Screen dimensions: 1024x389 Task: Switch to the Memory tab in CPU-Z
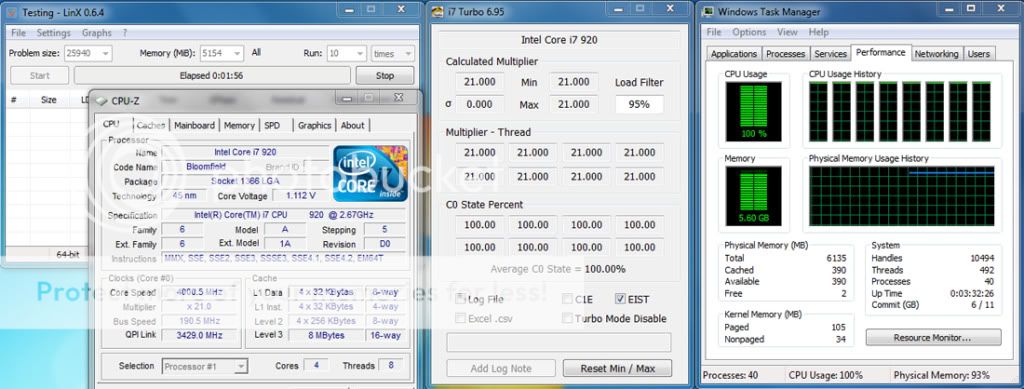coord(239,125)
